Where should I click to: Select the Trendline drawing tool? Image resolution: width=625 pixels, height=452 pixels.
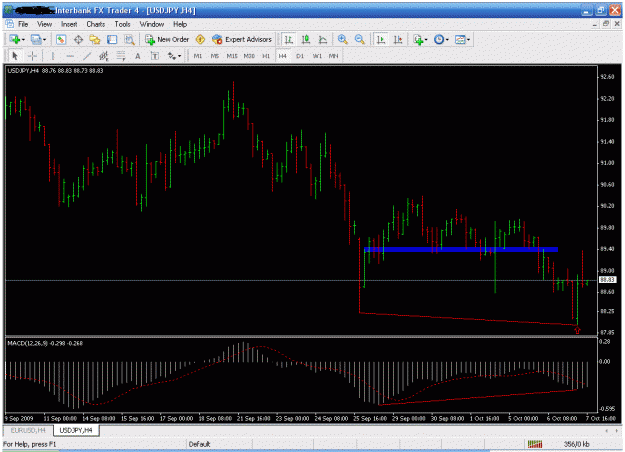(87, 56)
